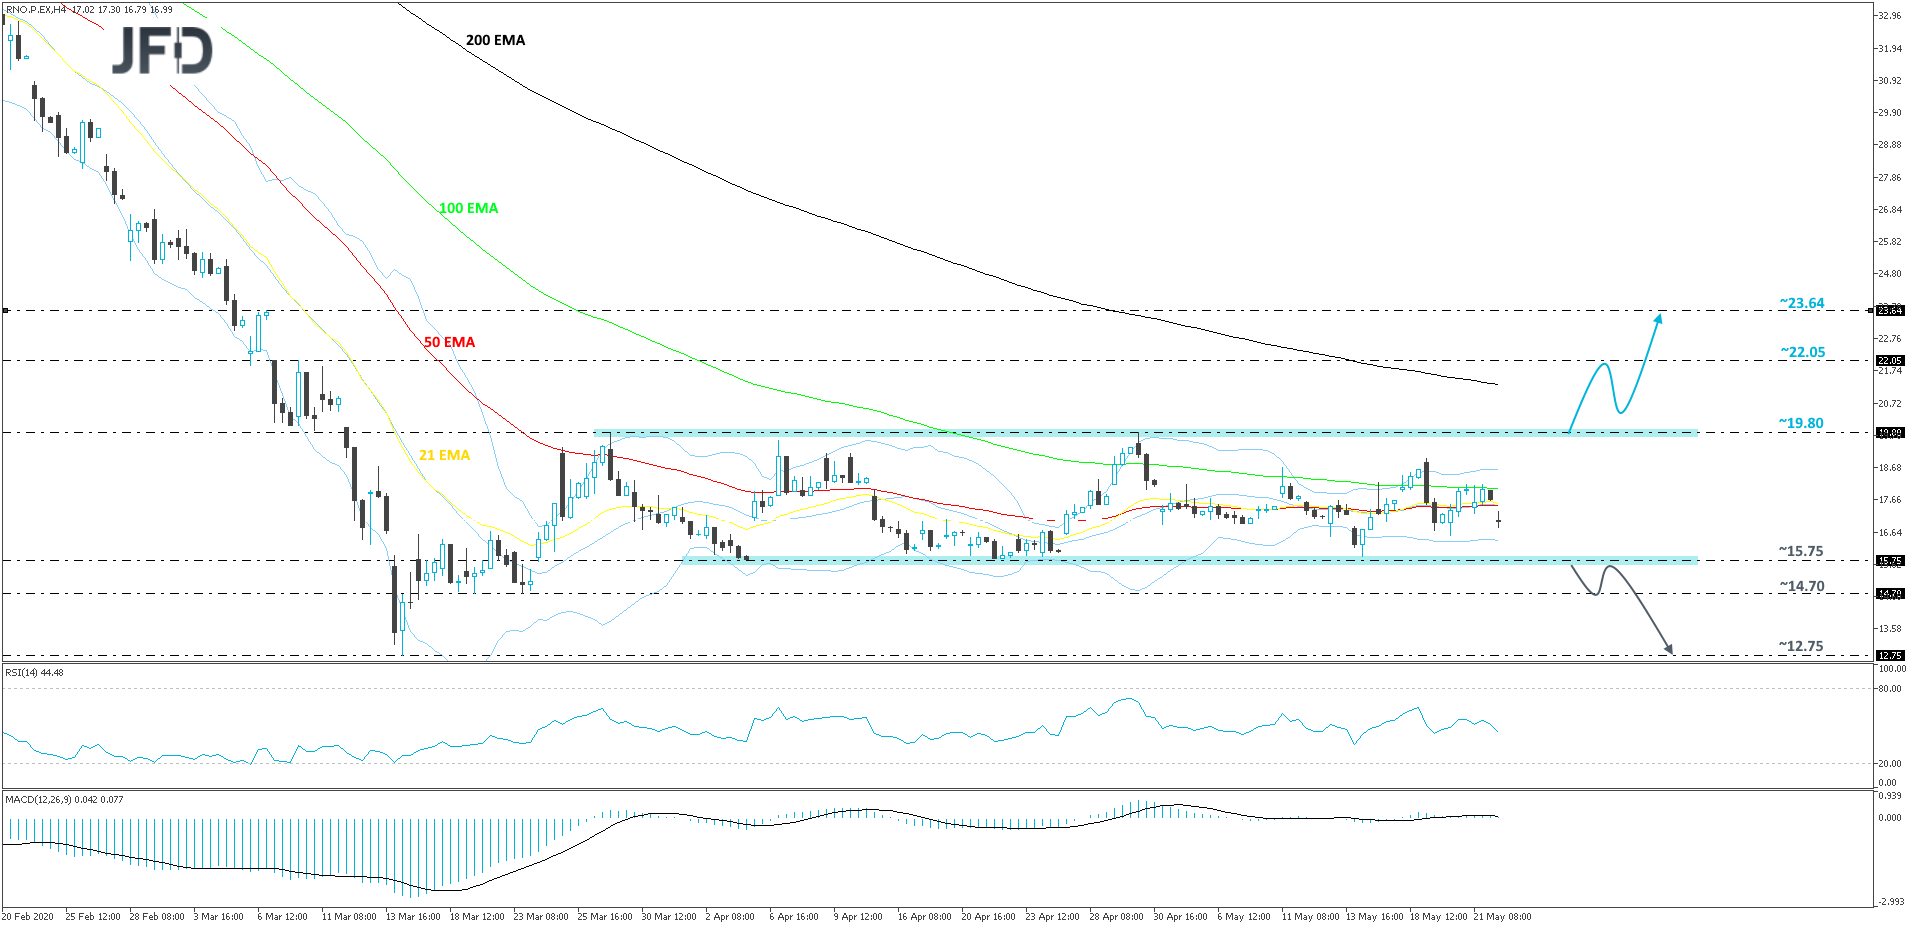Open the RSI(14) indicator label
The width and height of the screenshot is (1916, 928).
[34, 673]
